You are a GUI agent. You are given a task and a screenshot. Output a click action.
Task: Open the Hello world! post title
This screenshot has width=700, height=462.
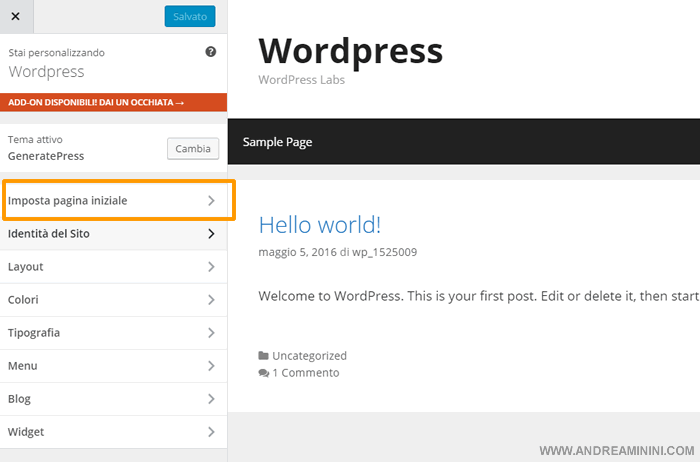[320, 225]
